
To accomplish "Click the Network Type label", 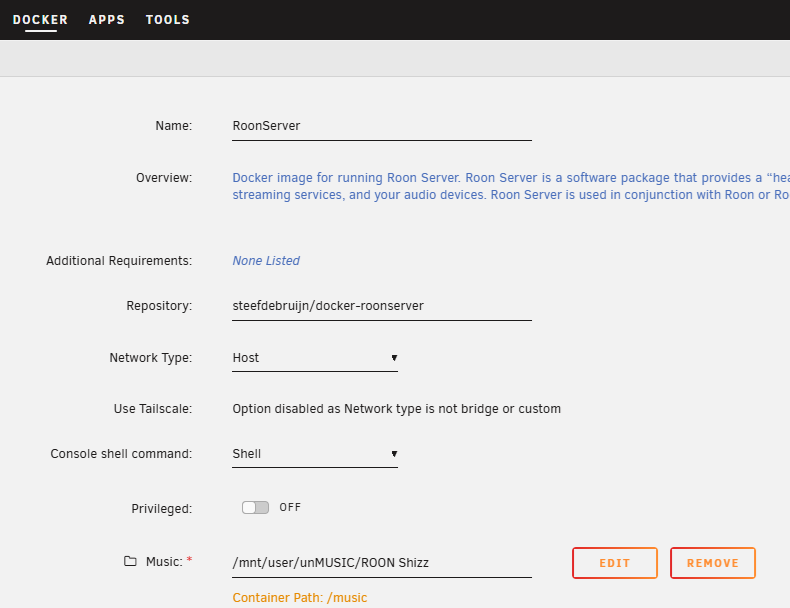I will click(150, 358).
